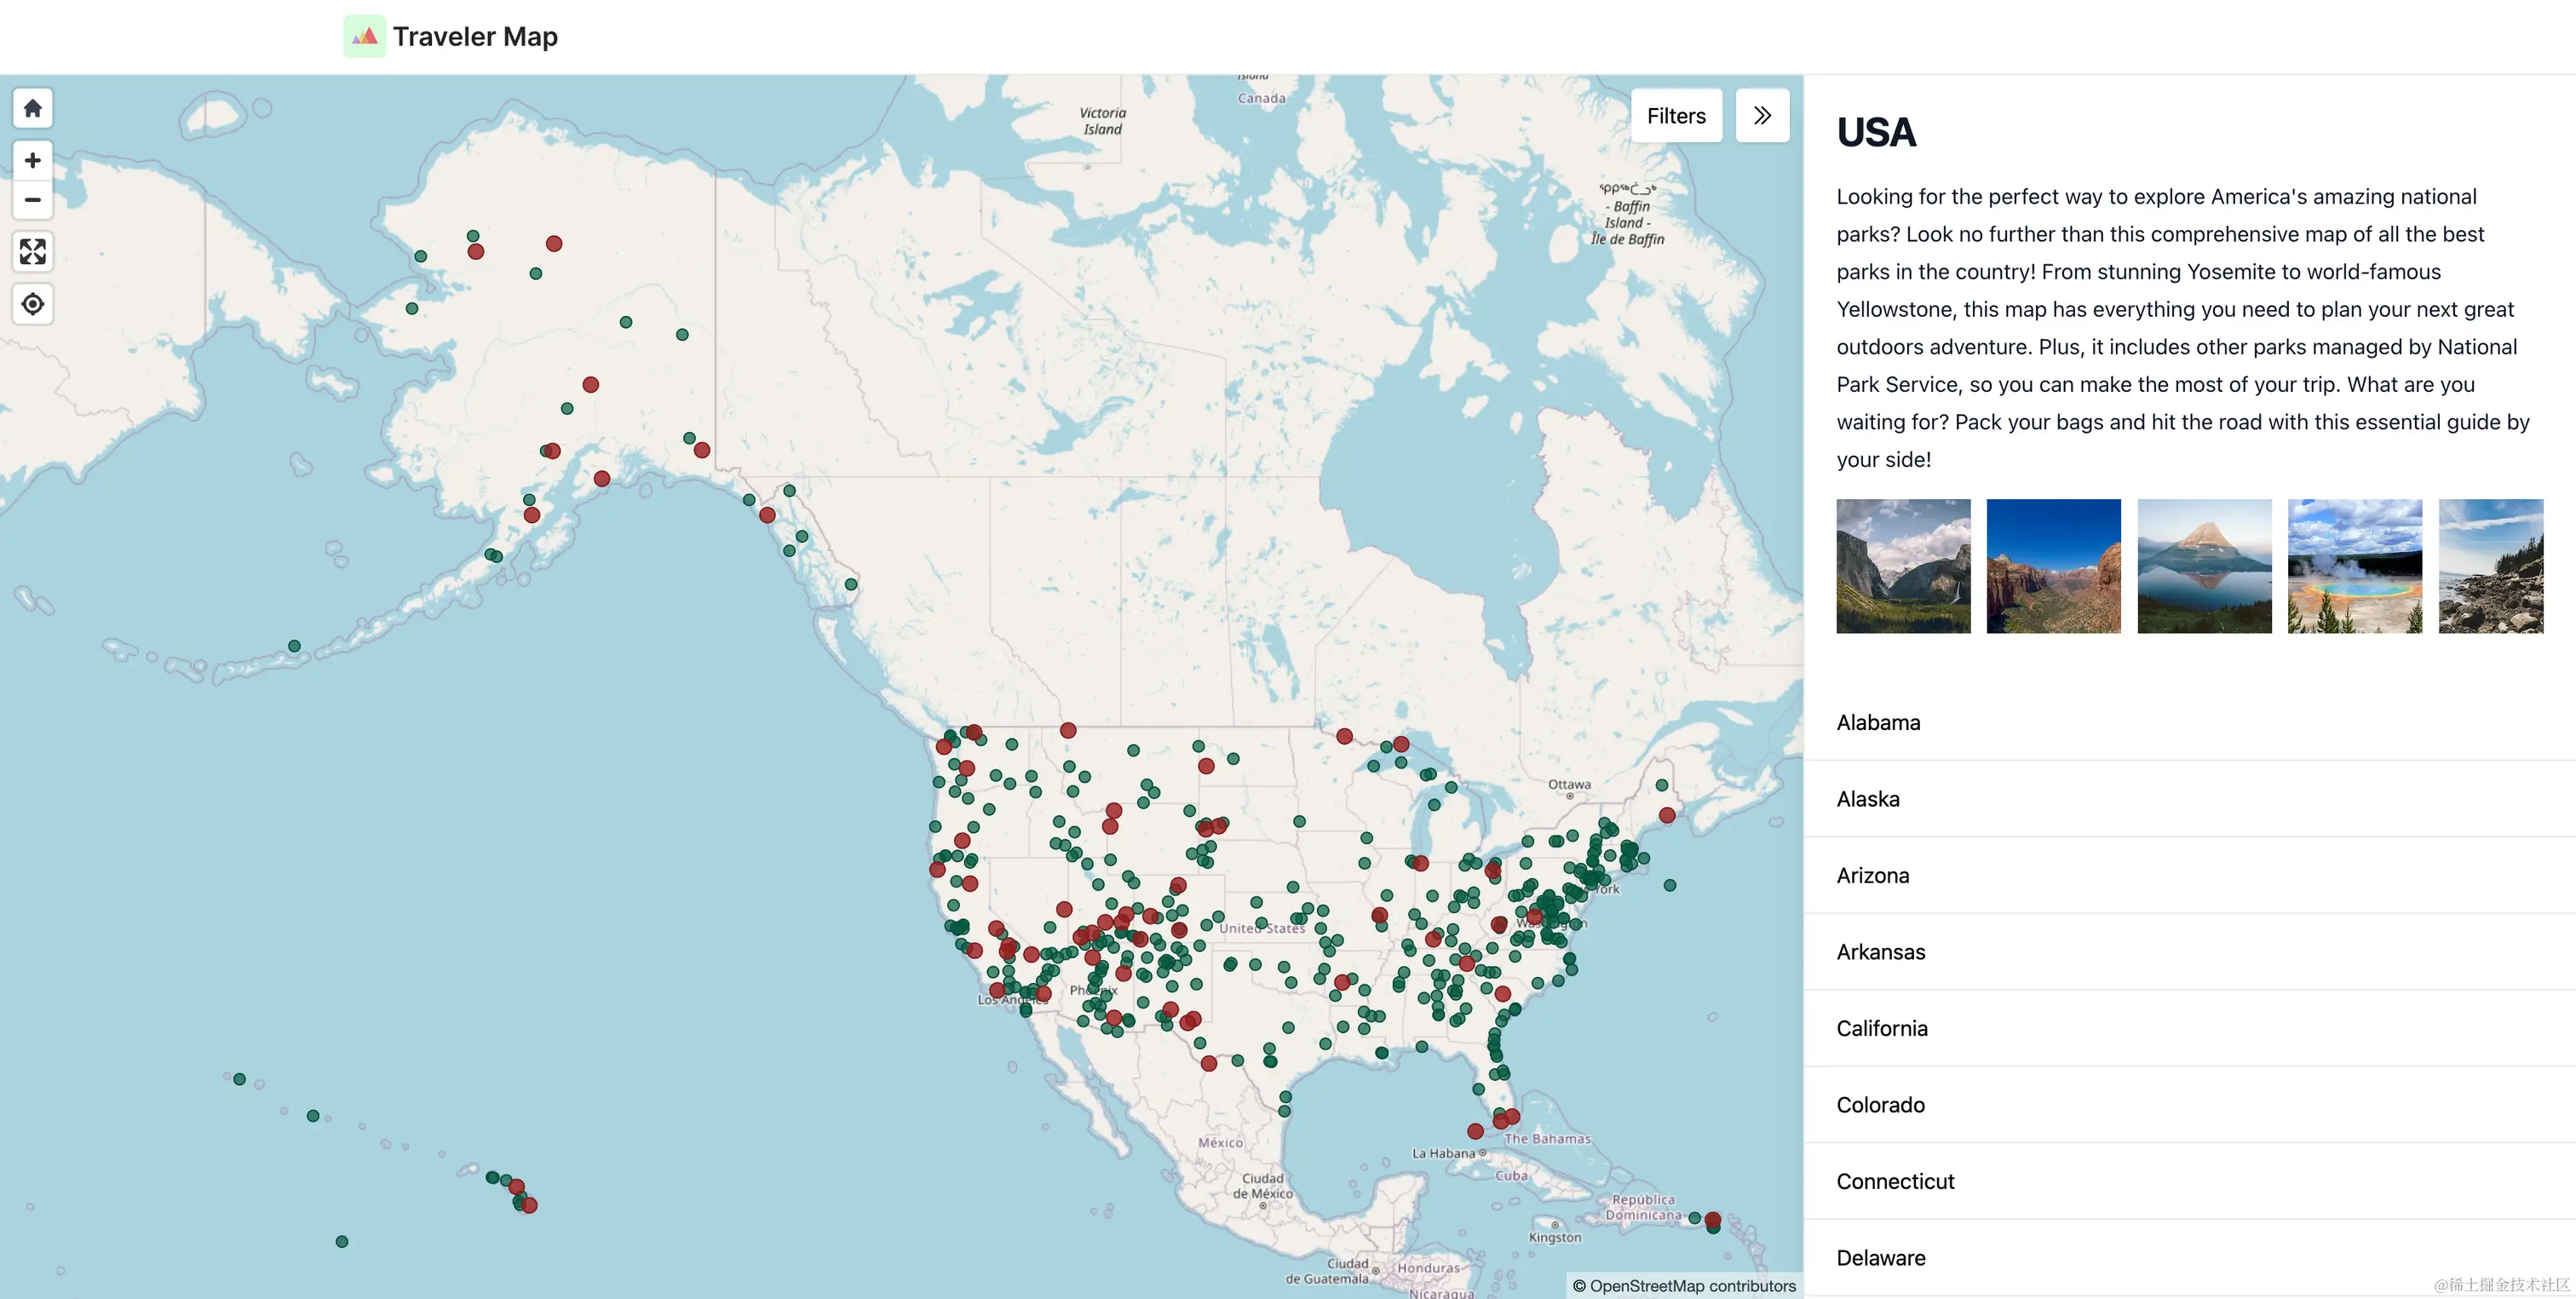Click the home map control icon

click(33, 108)
